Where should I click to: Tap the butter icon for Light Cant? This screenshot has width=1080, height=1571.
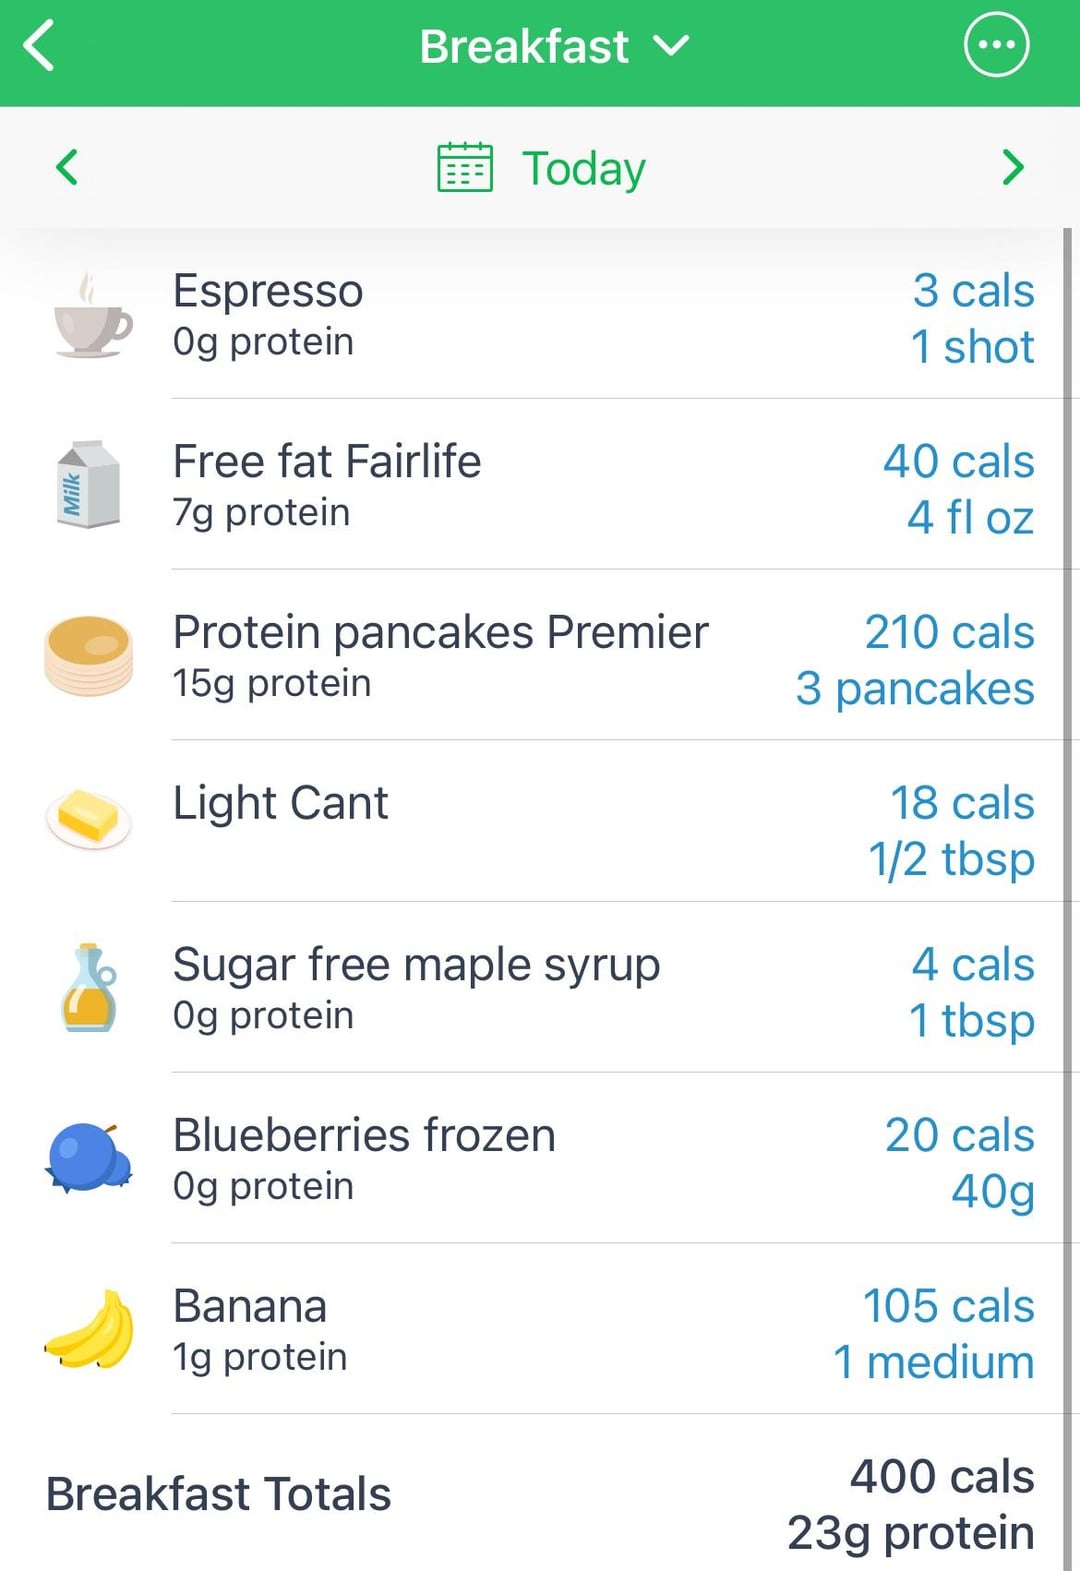(89, 818)
